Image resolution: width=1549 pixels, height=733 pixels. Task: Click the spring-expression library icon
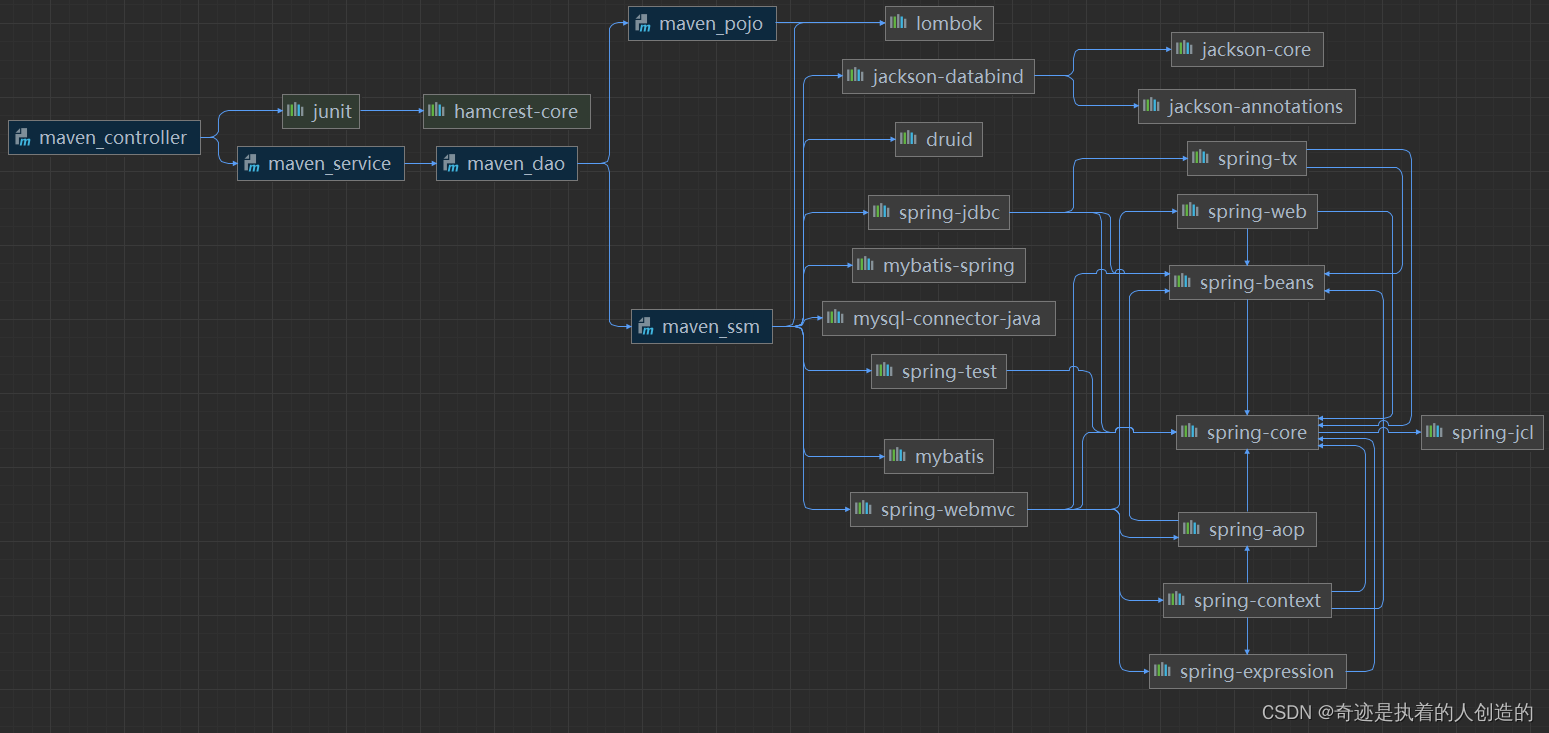pyautogui.click(x=1162, y=670)
